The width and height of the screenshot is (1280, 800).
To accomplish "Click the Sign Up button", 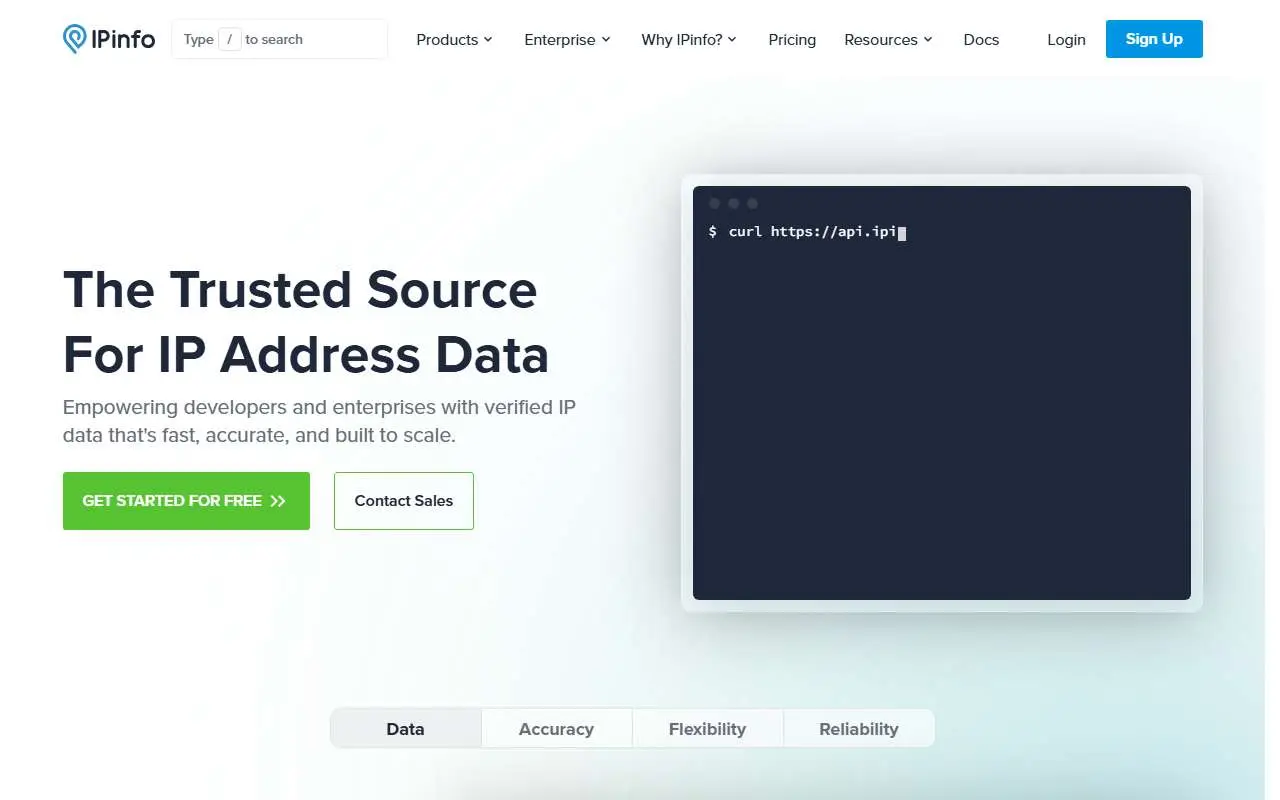I will [x=1154, y=39].
